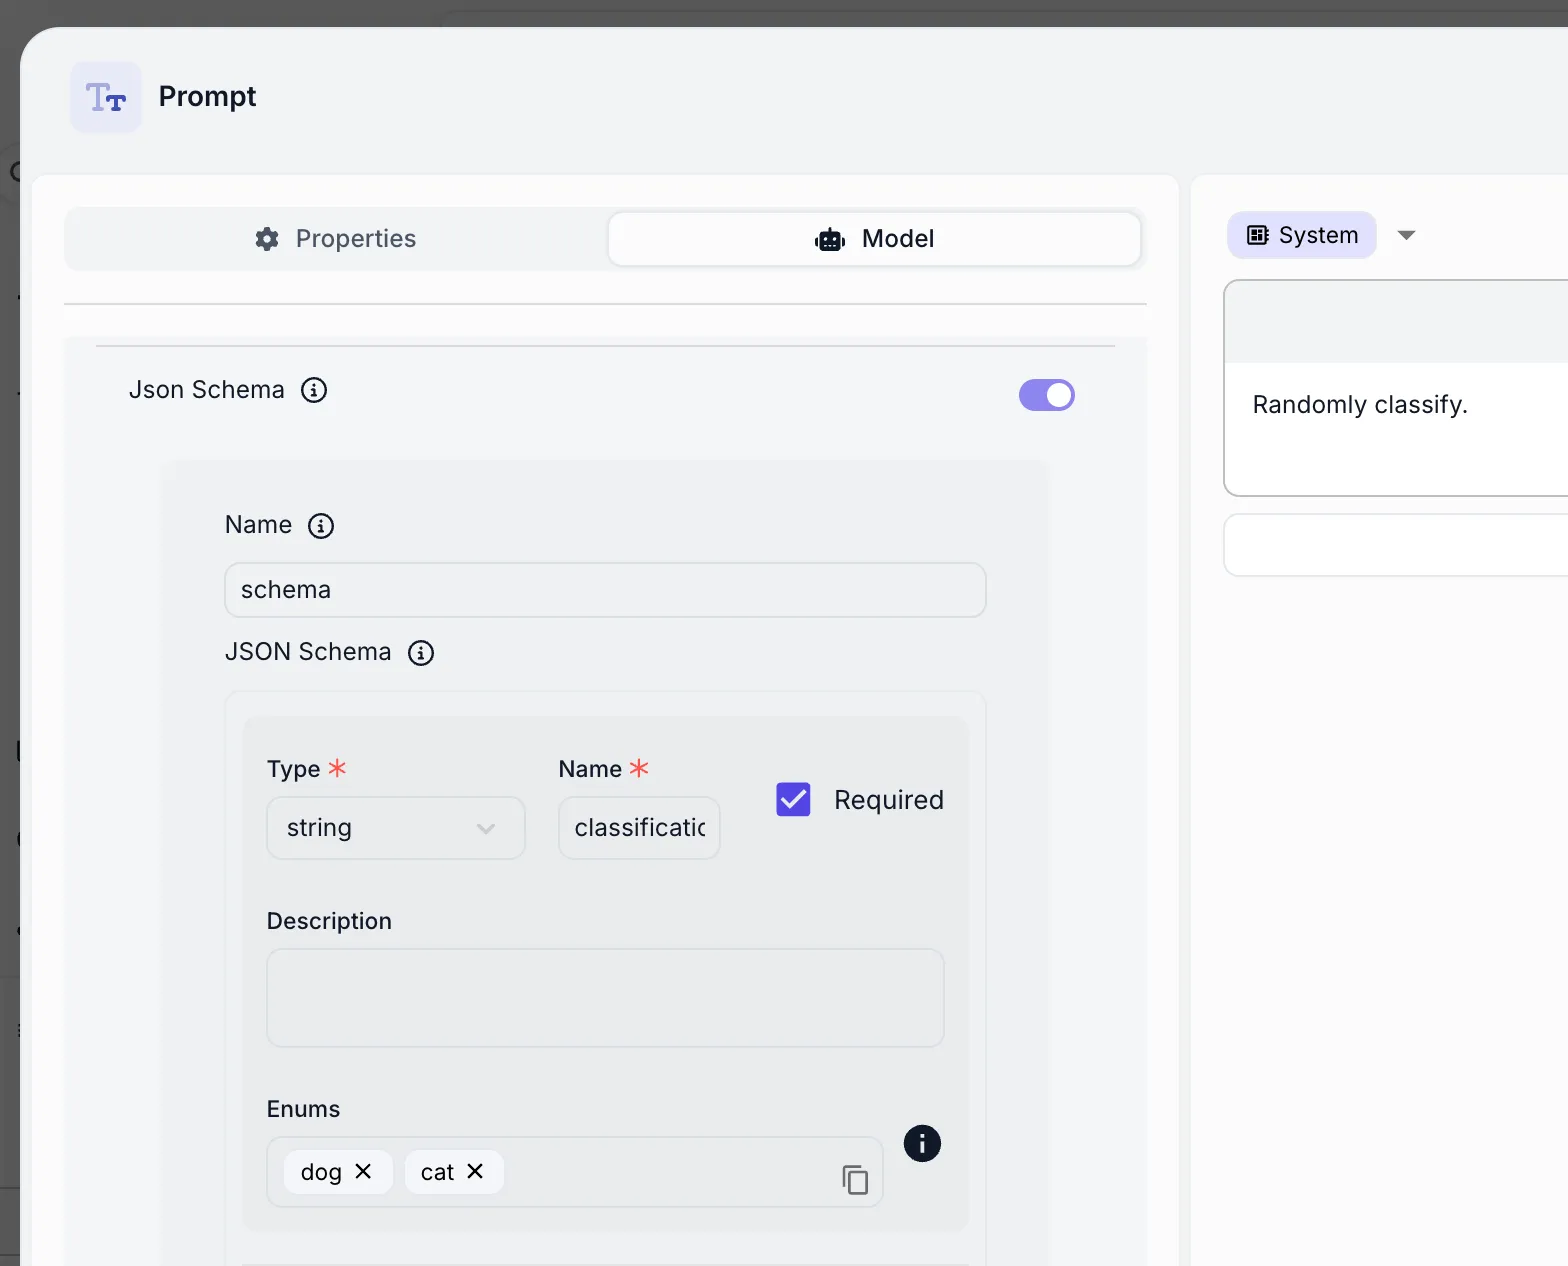Open info tooltip beside Json Schema toggle label
Image resolution: width=1568 pixels, height=1266 pixels.
(x=314, y=390)
